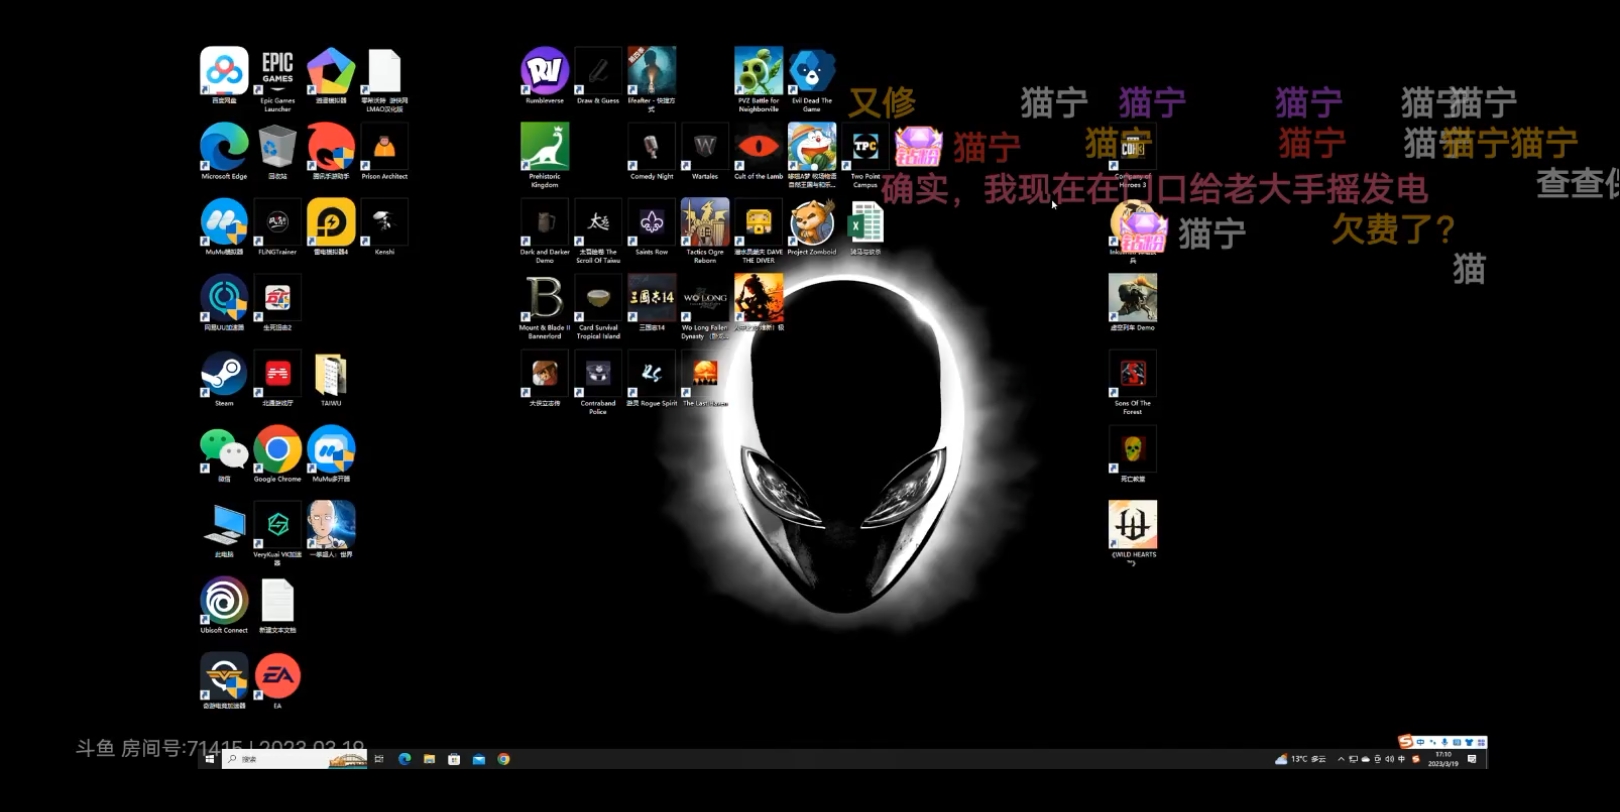Open the Two Point Campus shortcut
The height and width of the screenshot is (812, 1620).
865,155
